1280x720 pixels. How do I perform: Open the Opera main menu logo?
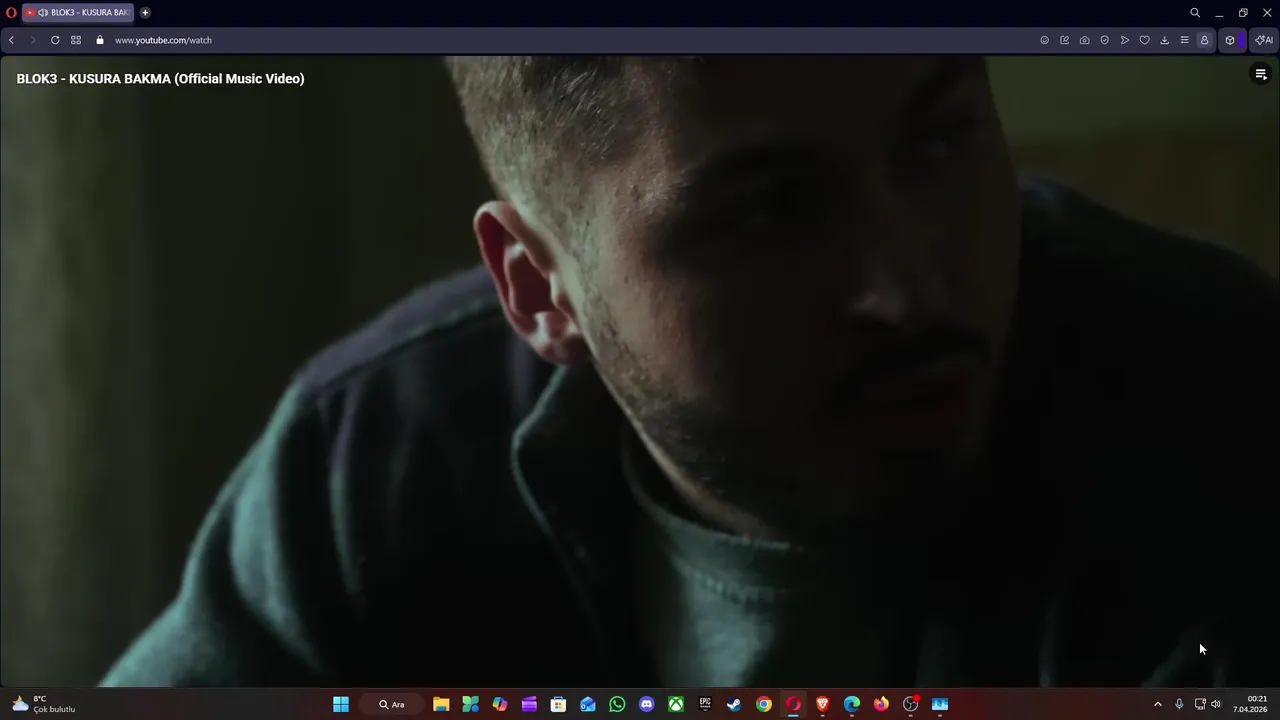click(x=11, y=13)
